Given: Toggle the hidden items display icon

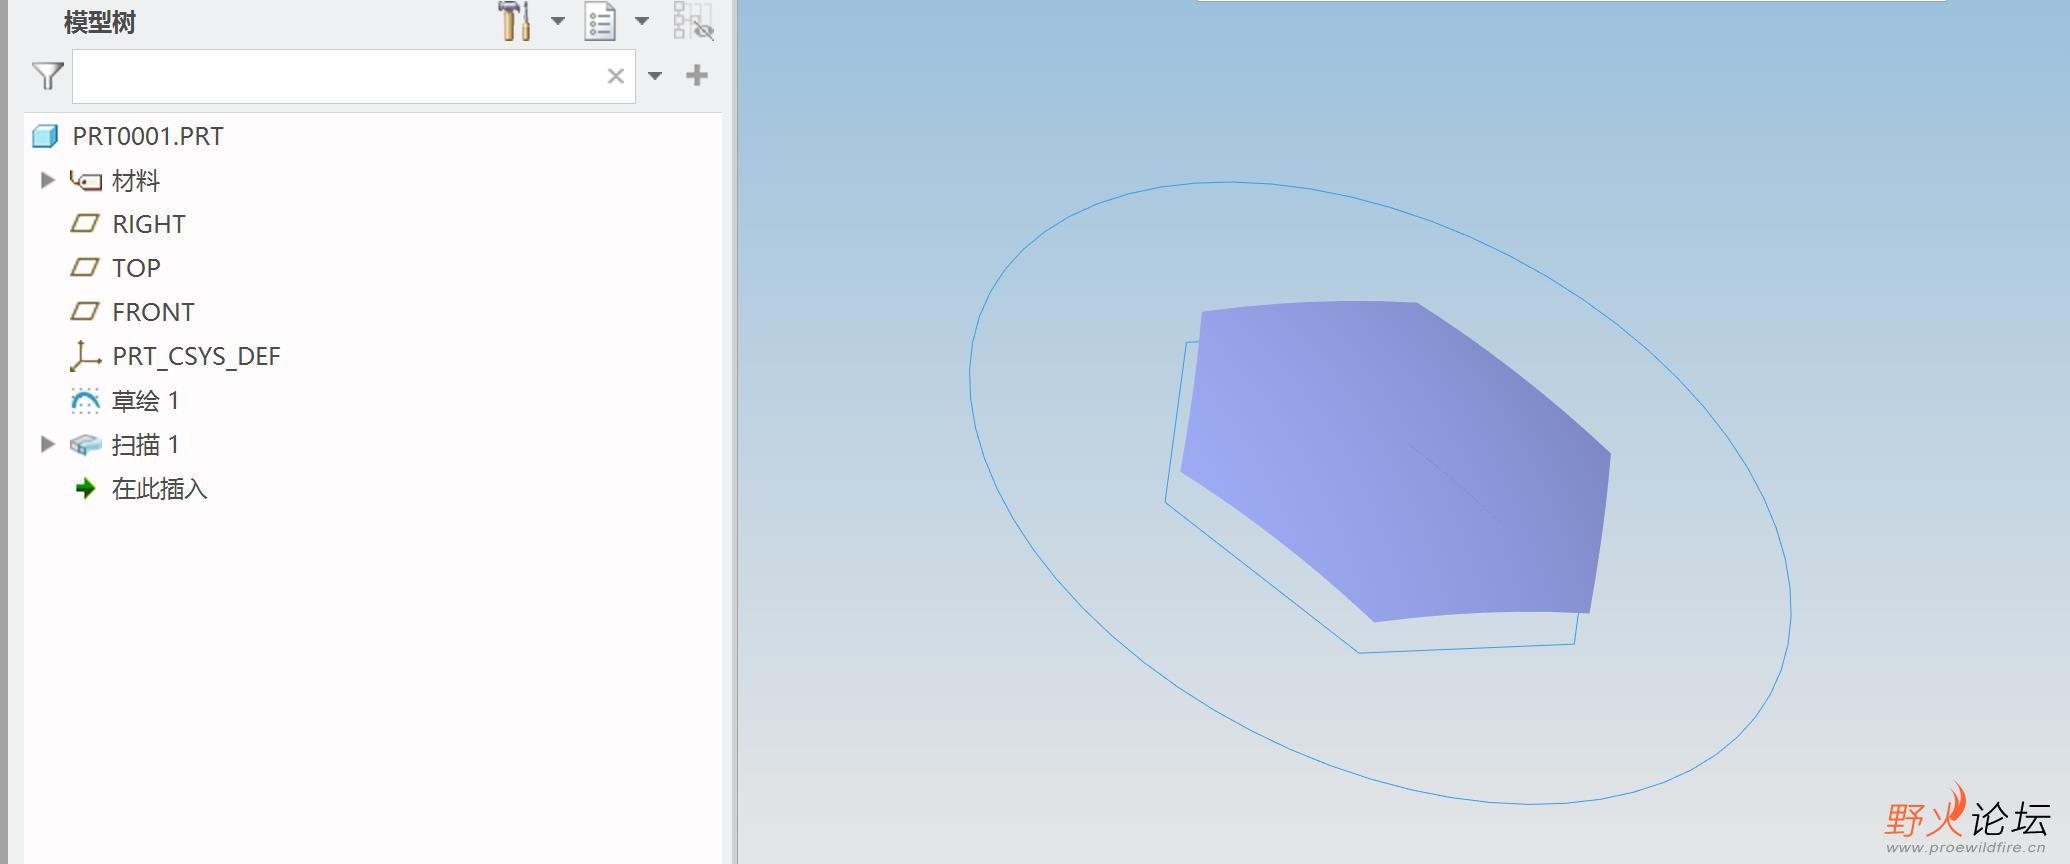Looking at the screenshot, I should [x=693, y=21].
